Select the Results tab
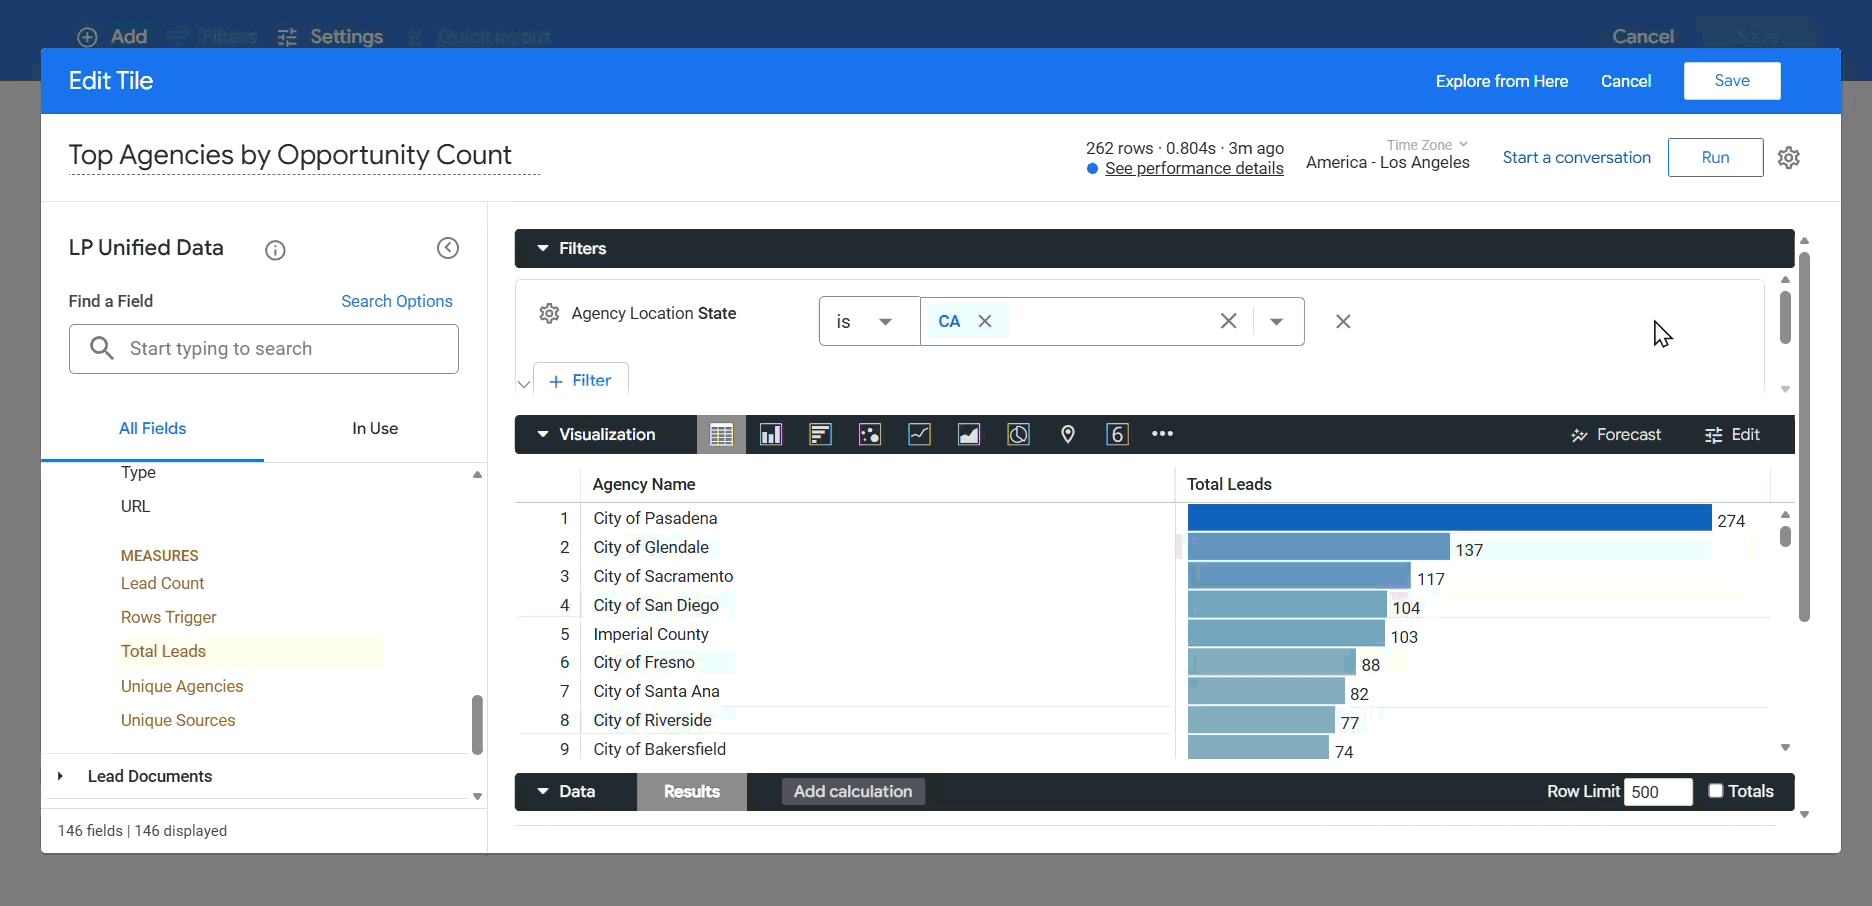Screen dimensions: 1872x906 (692, 791)
